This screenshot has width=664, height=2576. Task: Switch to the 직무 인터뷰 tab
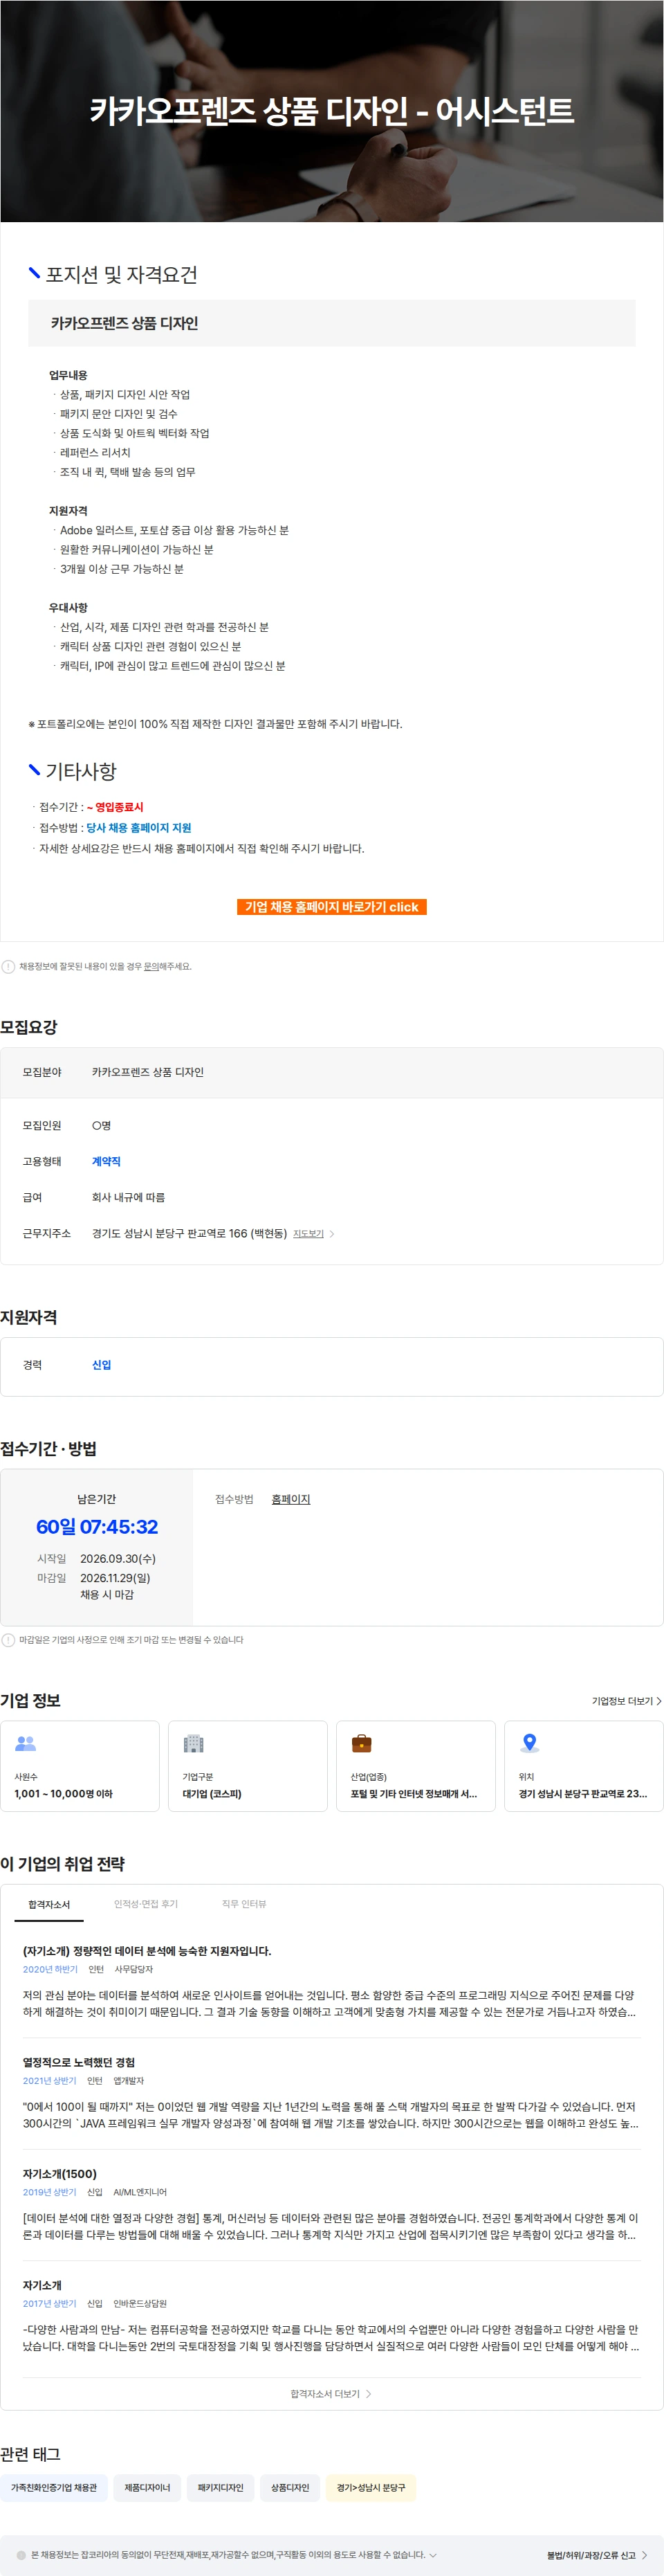coord(244,1904)
